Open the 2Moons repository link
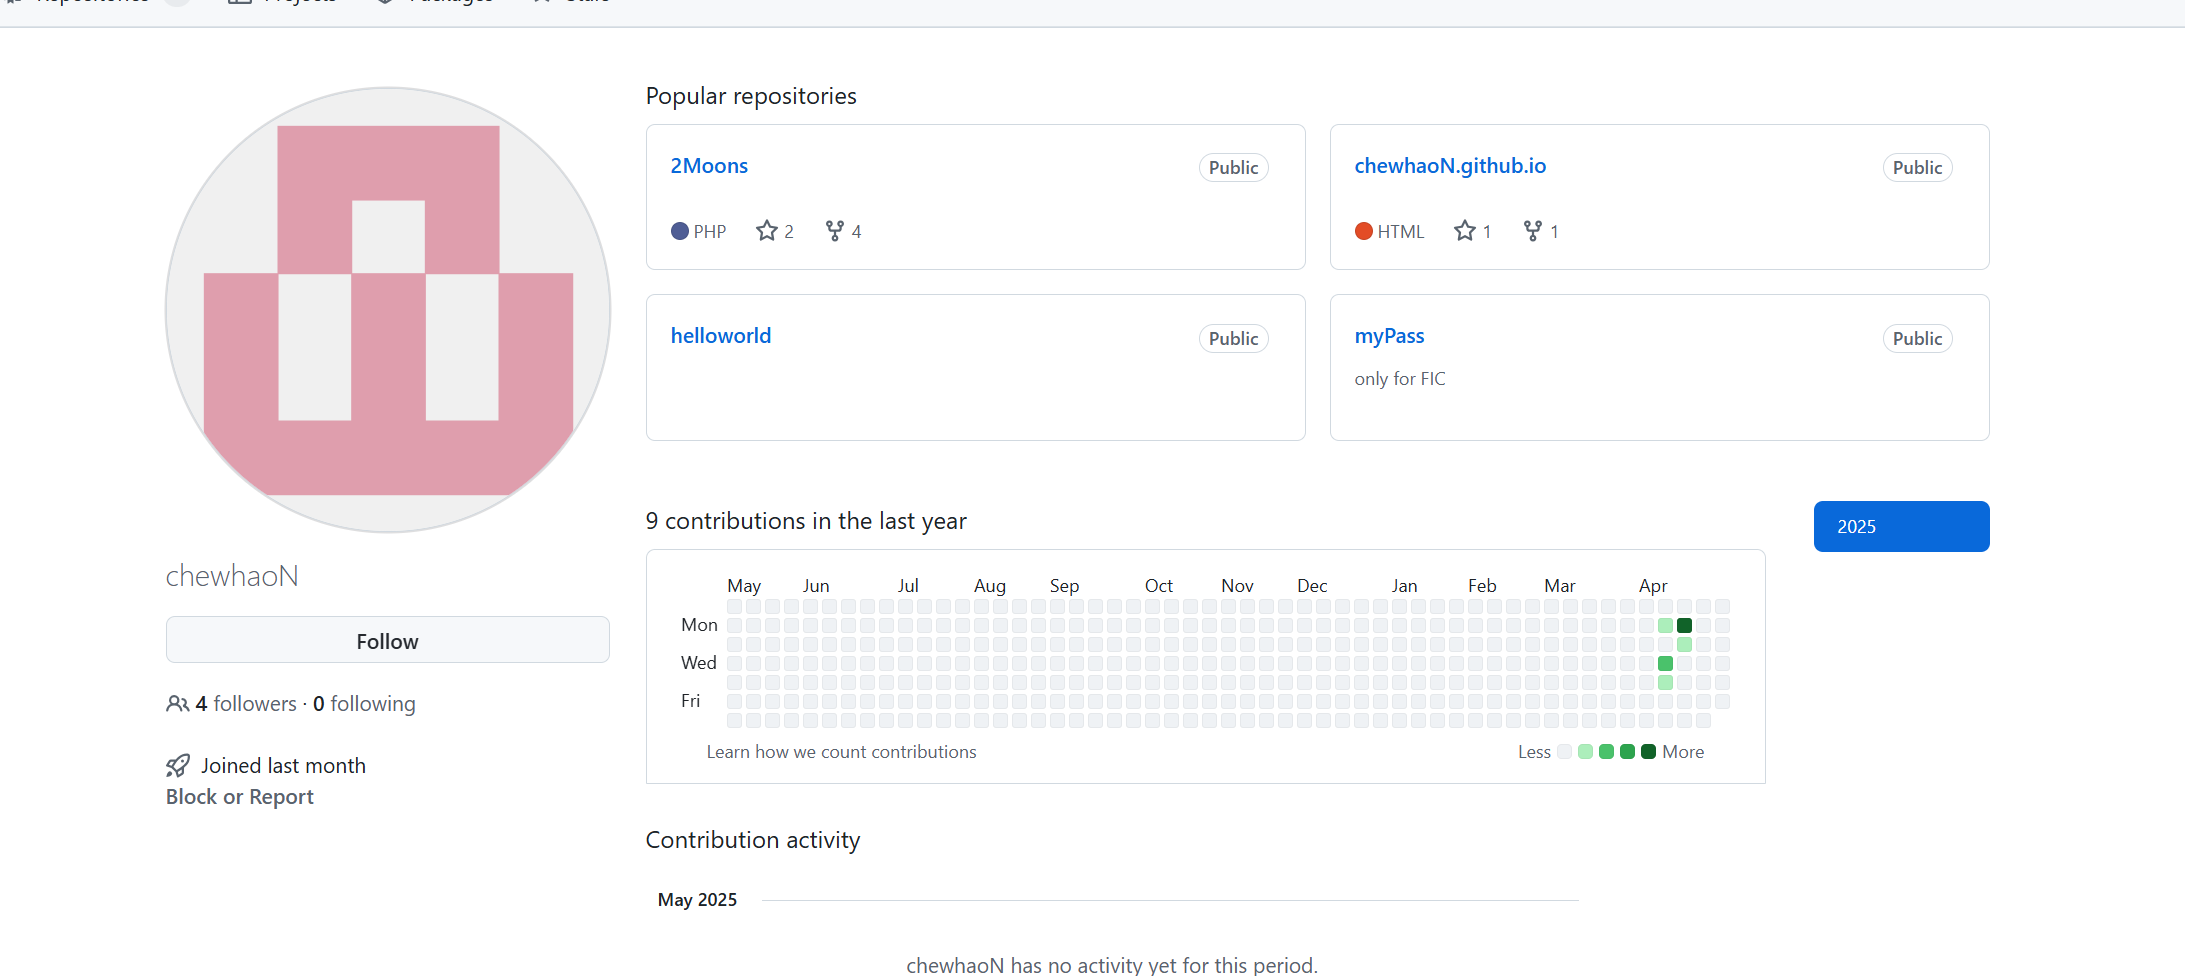Viewport: 2185px width, 976px height. tap(709, 166)
